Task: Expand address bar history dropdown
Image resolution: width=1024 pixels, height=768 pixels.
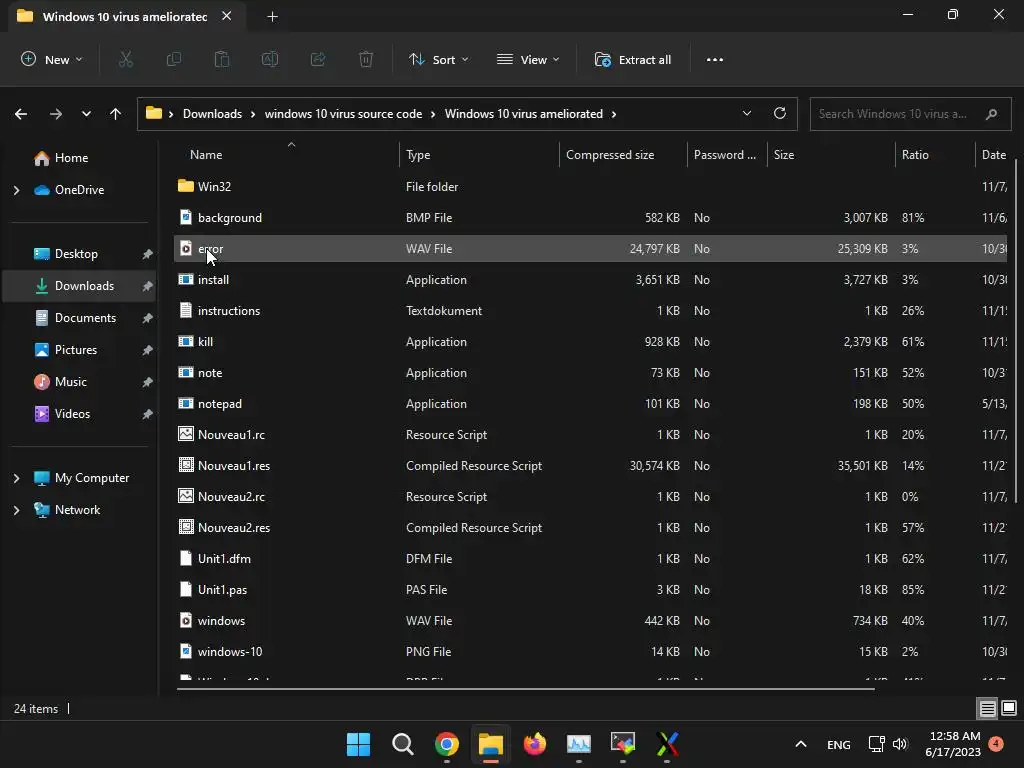Action: click(x=746, y=113)
